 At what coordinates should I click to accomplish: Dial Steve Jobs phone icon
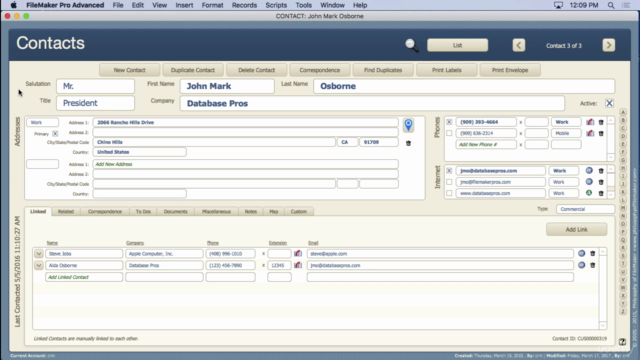point(298,253)
